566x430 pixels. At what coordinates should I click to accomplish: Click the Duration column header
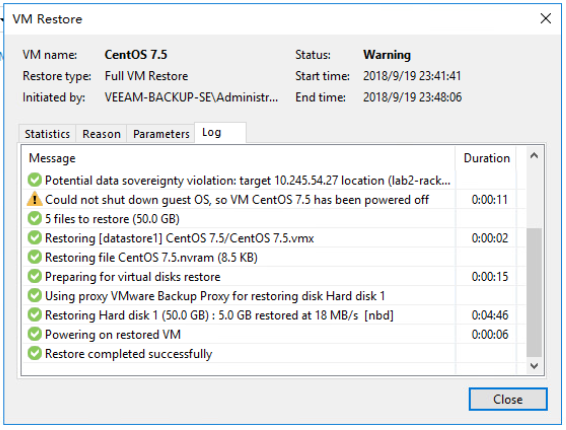point(486,158)
